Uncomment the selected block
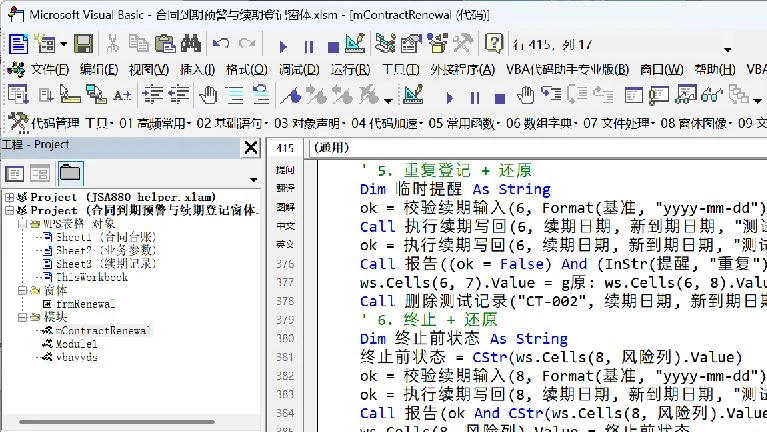The width and height of the screenshot is (767, 432). tap(261, 94)
